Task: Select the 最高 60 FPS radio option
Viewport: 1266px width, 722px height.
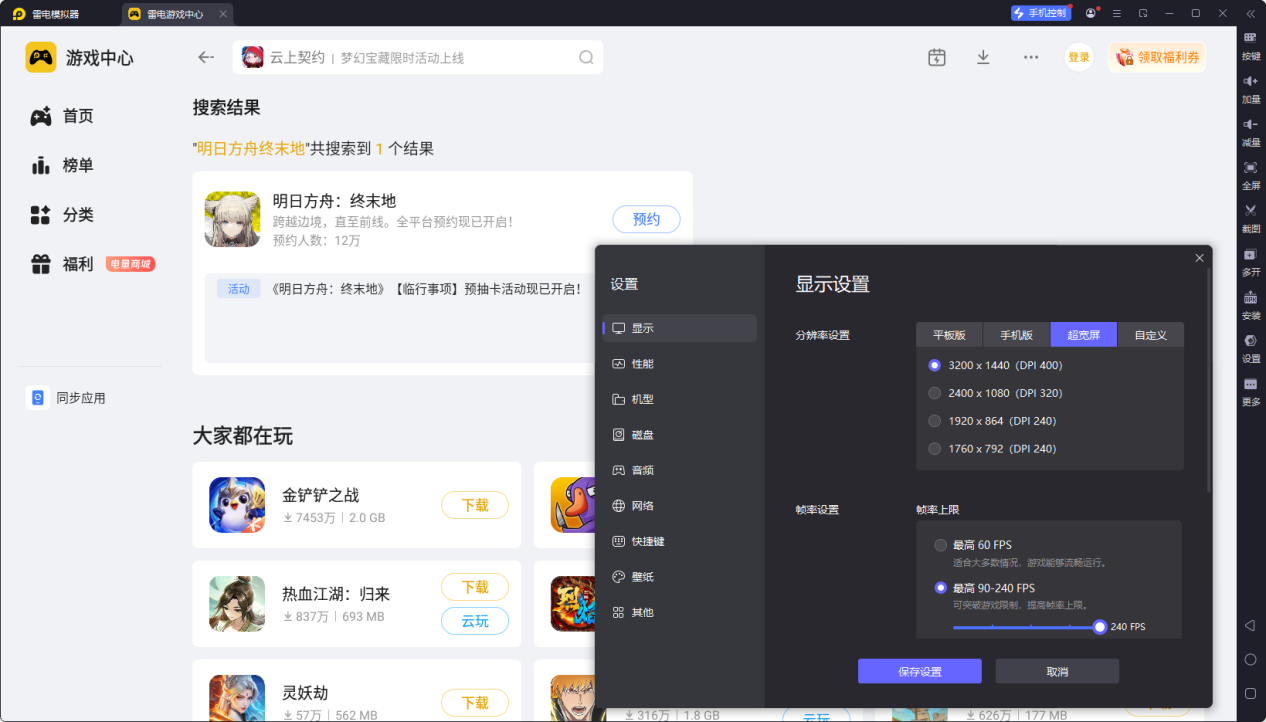Action: 940,545
